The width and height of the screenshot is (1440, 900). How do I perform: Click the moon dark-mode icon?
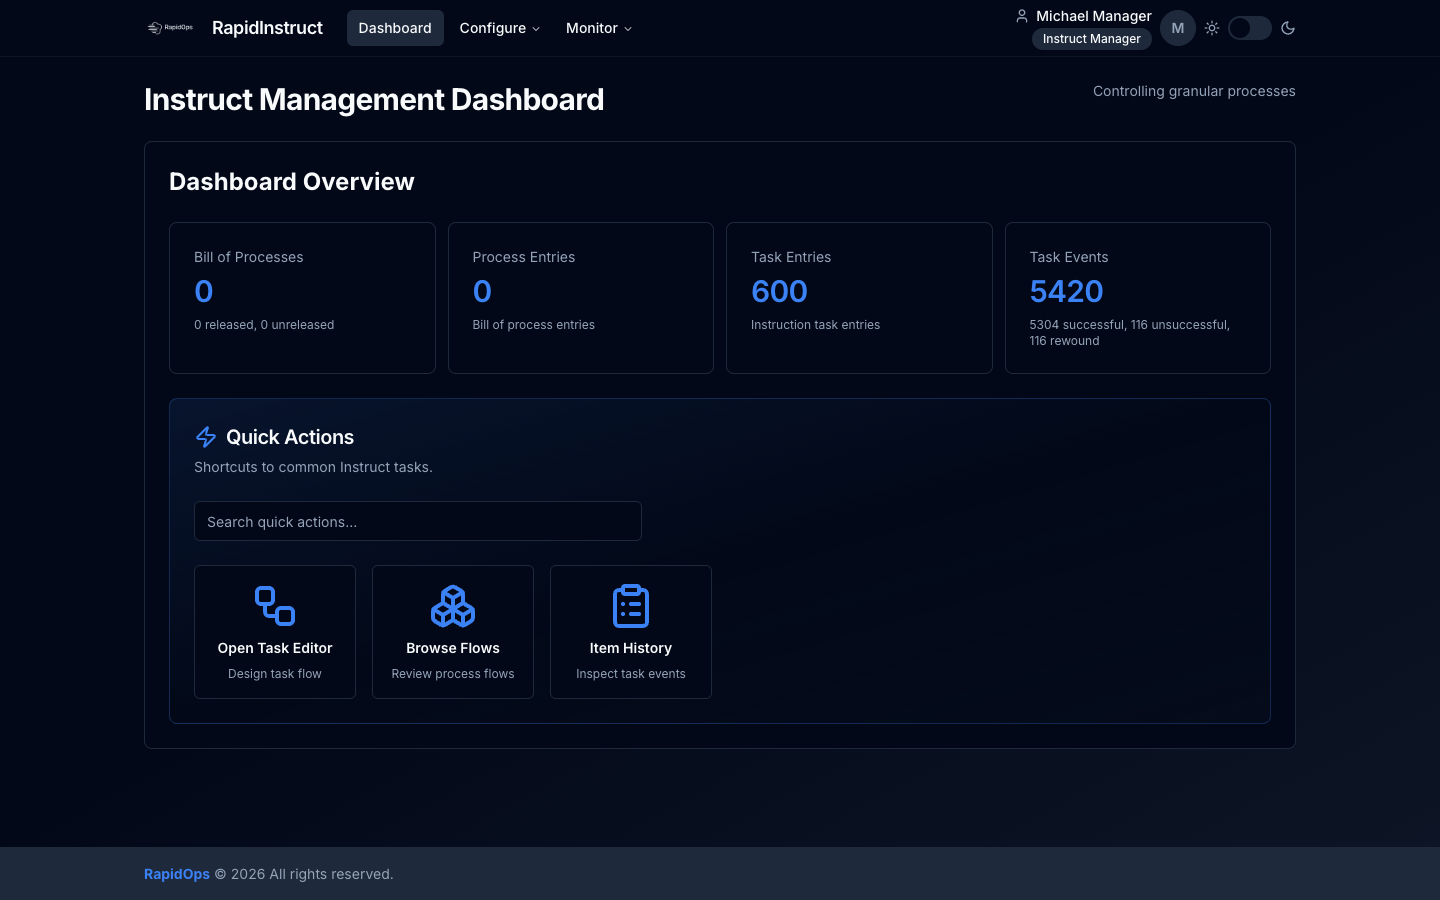1288,28
